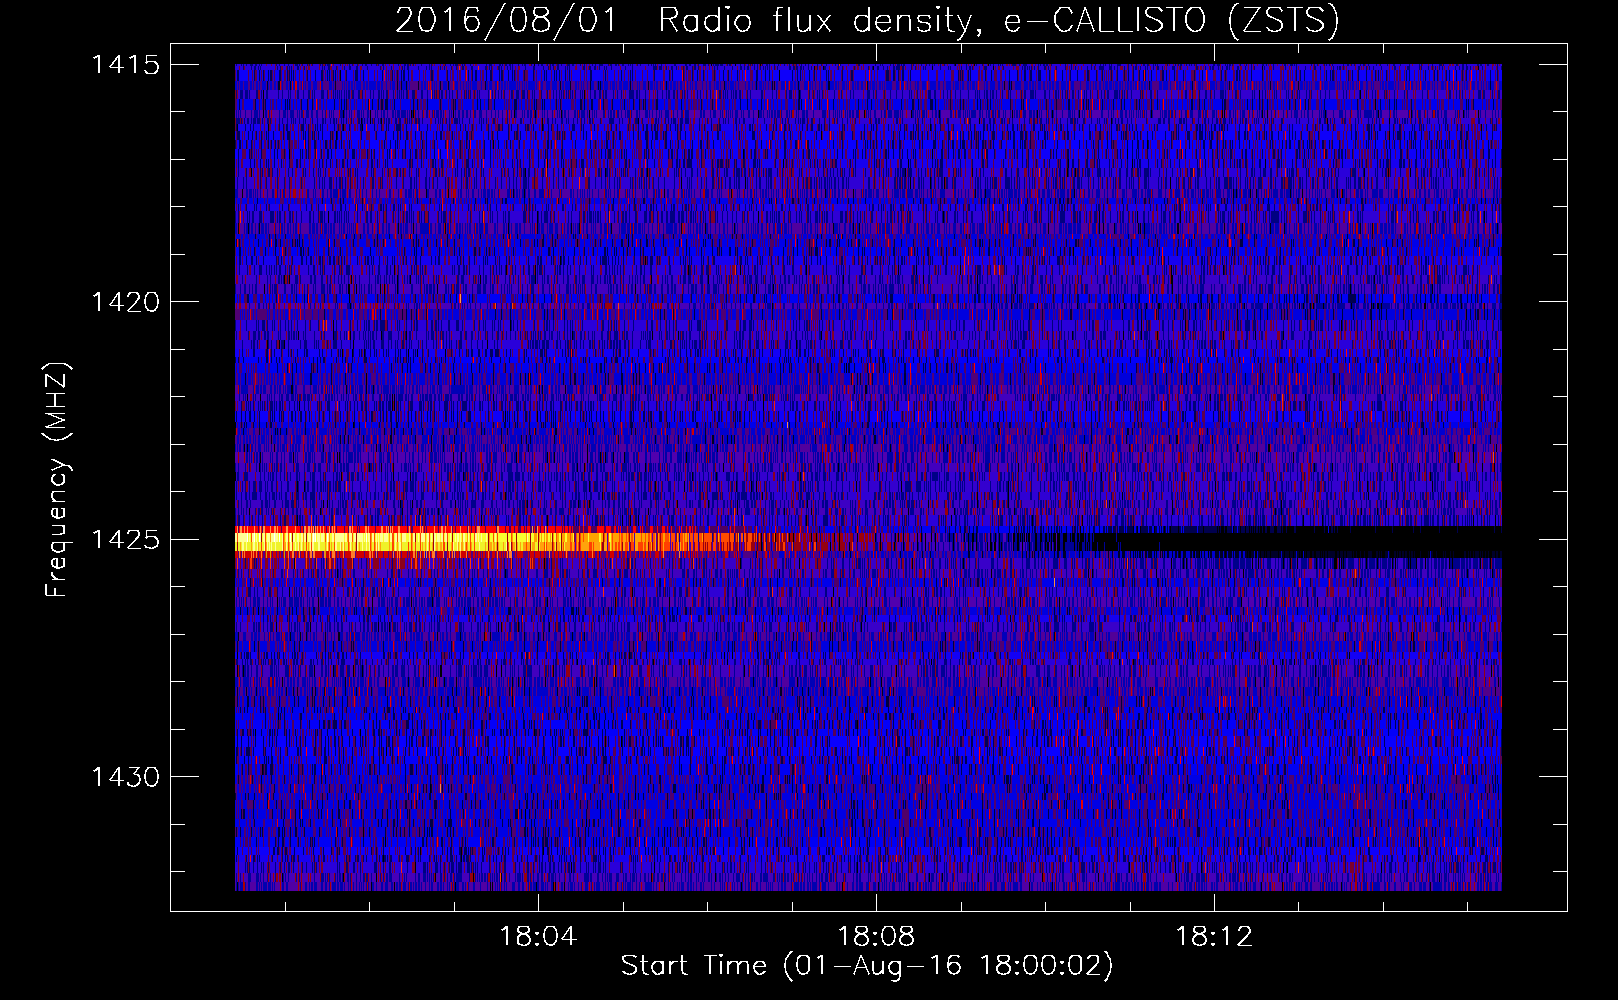The image size is (1618, 1000).
Task: Click the 18:08 time tick label
Action: coord(876,937)
